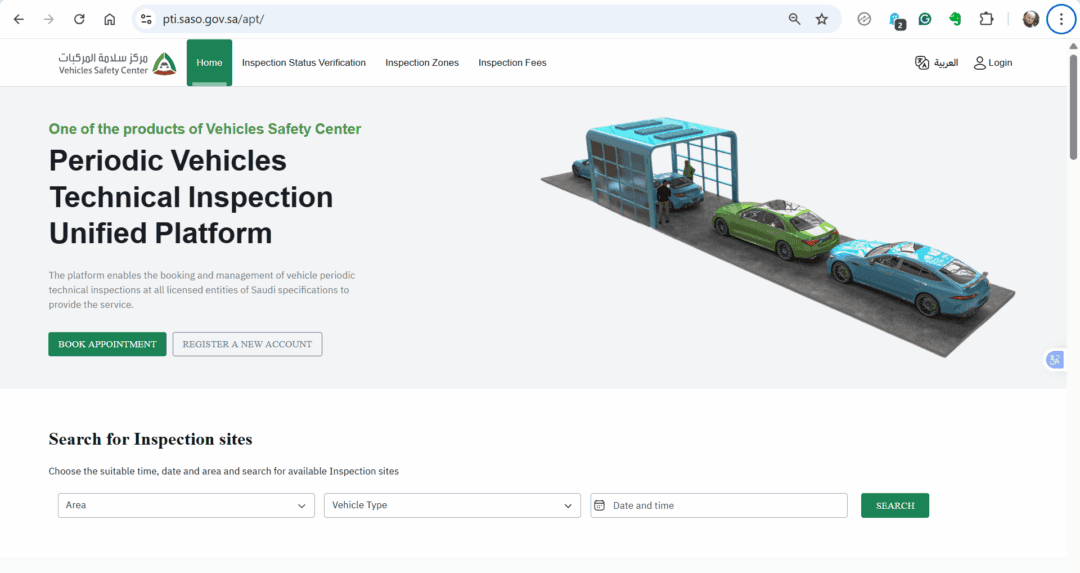Expand the Vehicle Type dropdown

click(x=452, y=506)
